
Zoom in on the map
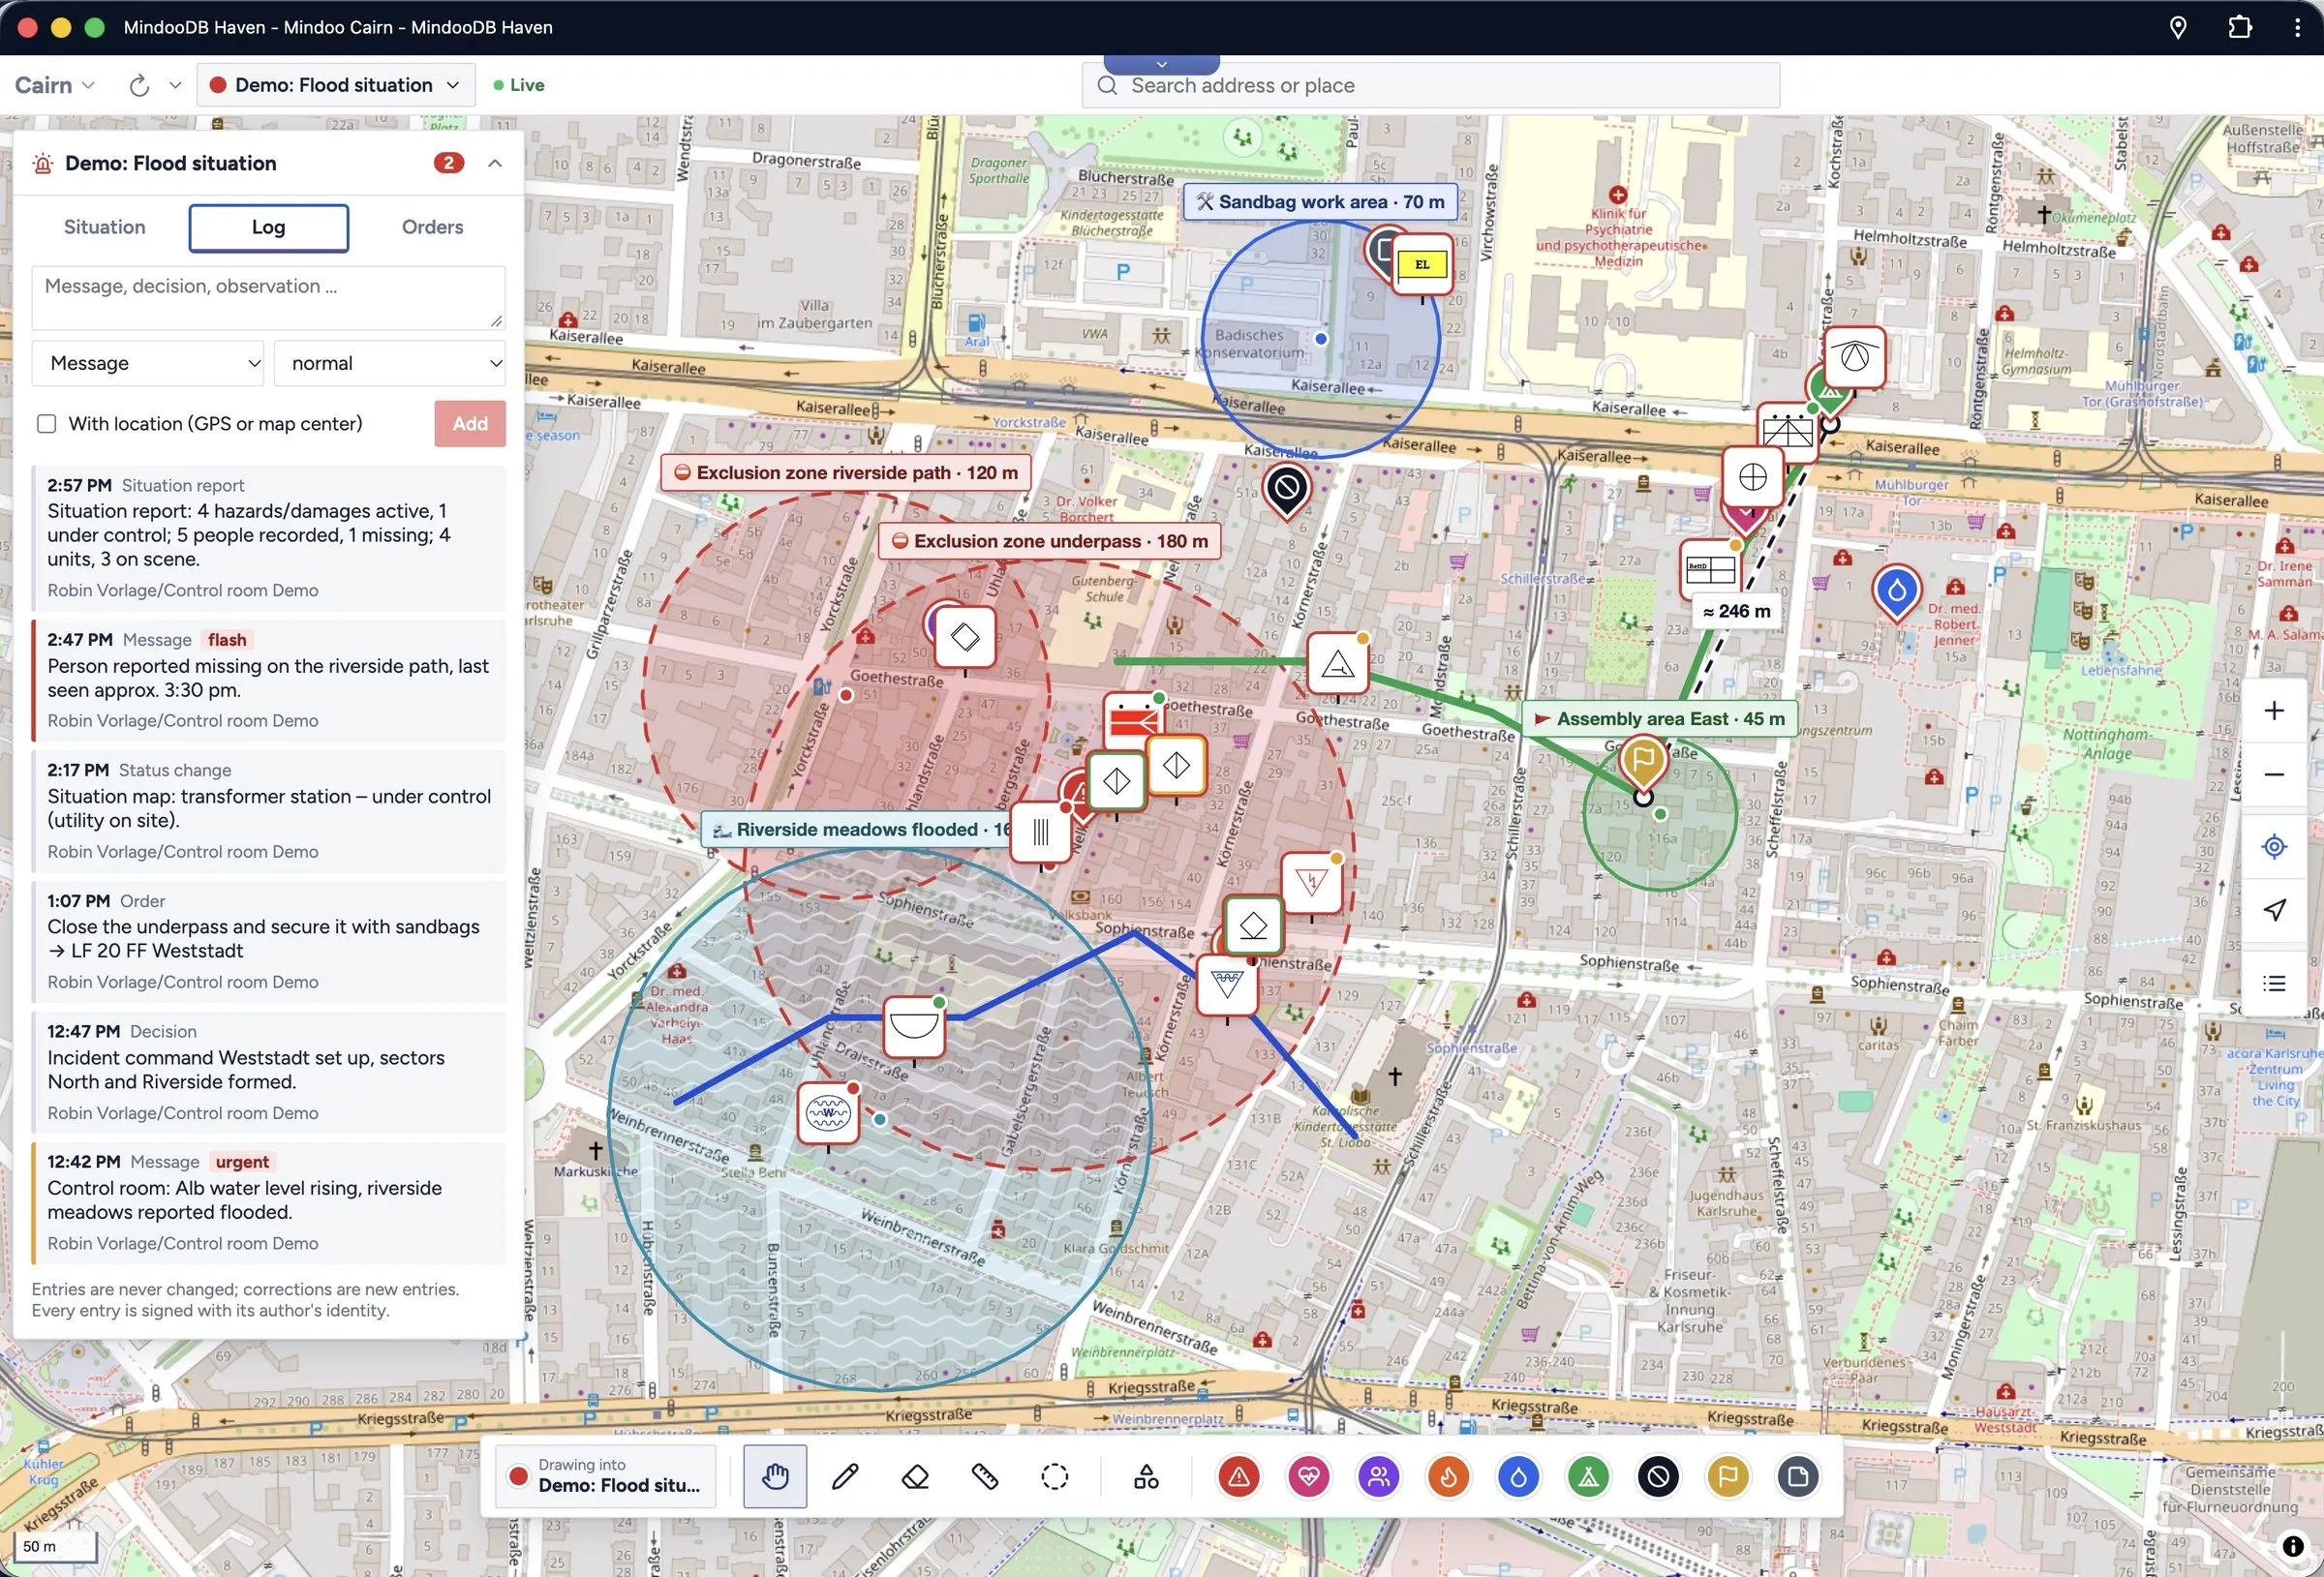tap(2274, 710)
